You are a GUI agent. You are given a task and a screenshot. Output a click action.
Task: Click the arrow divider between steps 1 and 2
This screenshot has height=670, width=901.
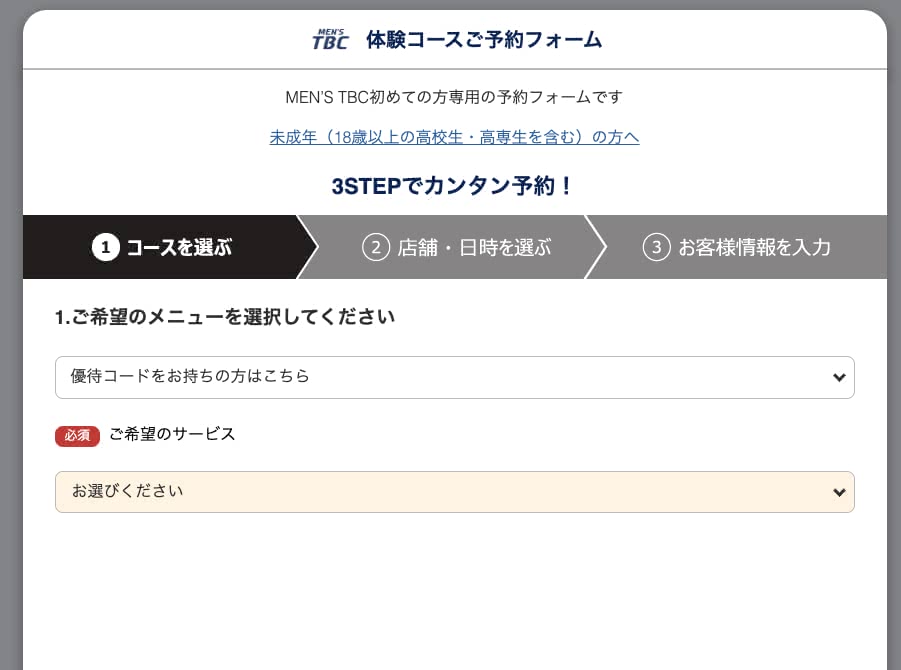(307, 247)
